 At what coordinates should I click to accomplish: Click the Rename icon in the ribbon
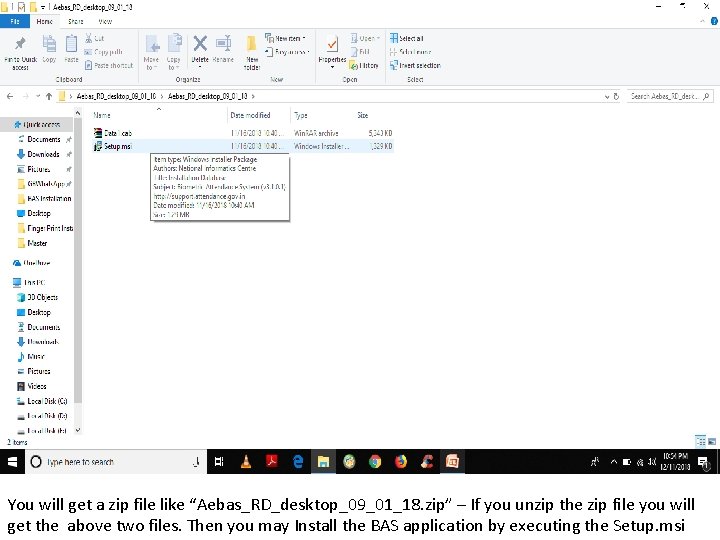coord(224,44)
